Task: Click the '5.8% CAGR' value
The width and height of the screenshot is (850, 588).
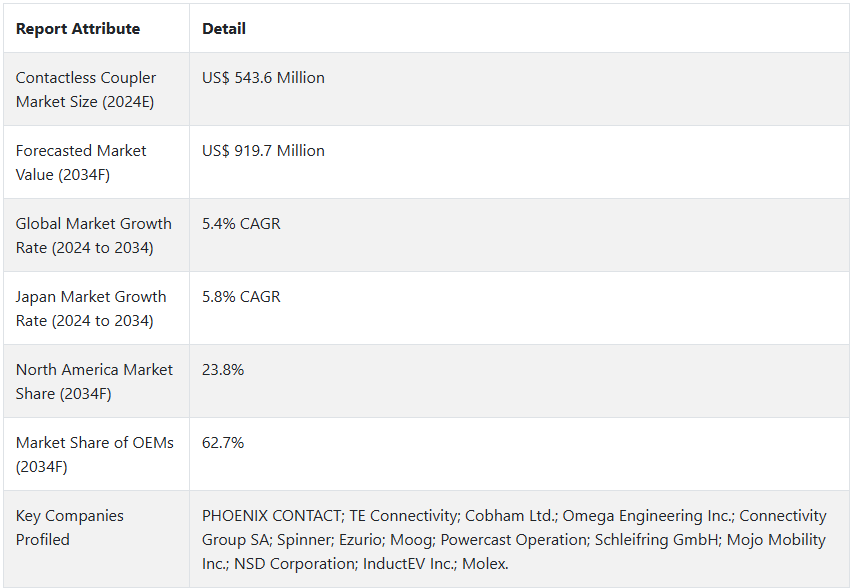Action: [241, 297]
